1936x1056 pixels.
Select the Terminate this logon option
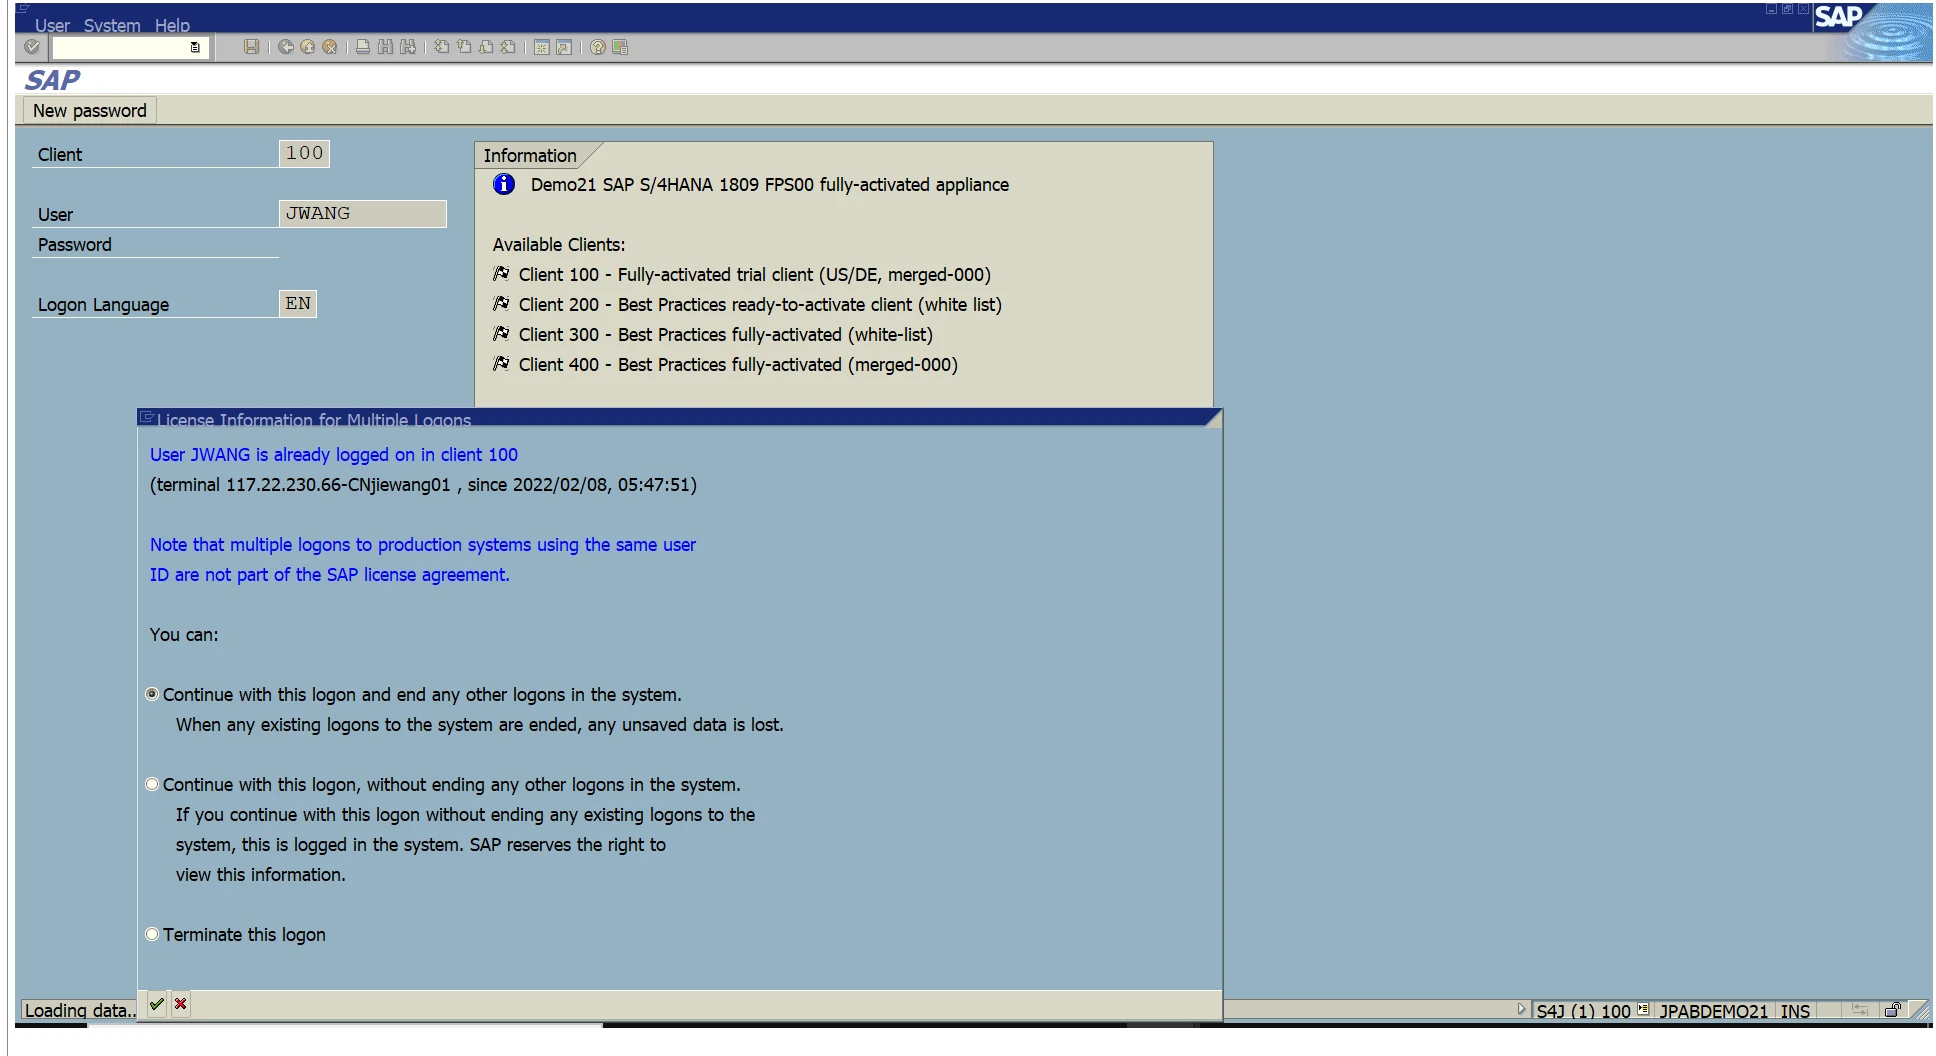(x=152, y=933)
